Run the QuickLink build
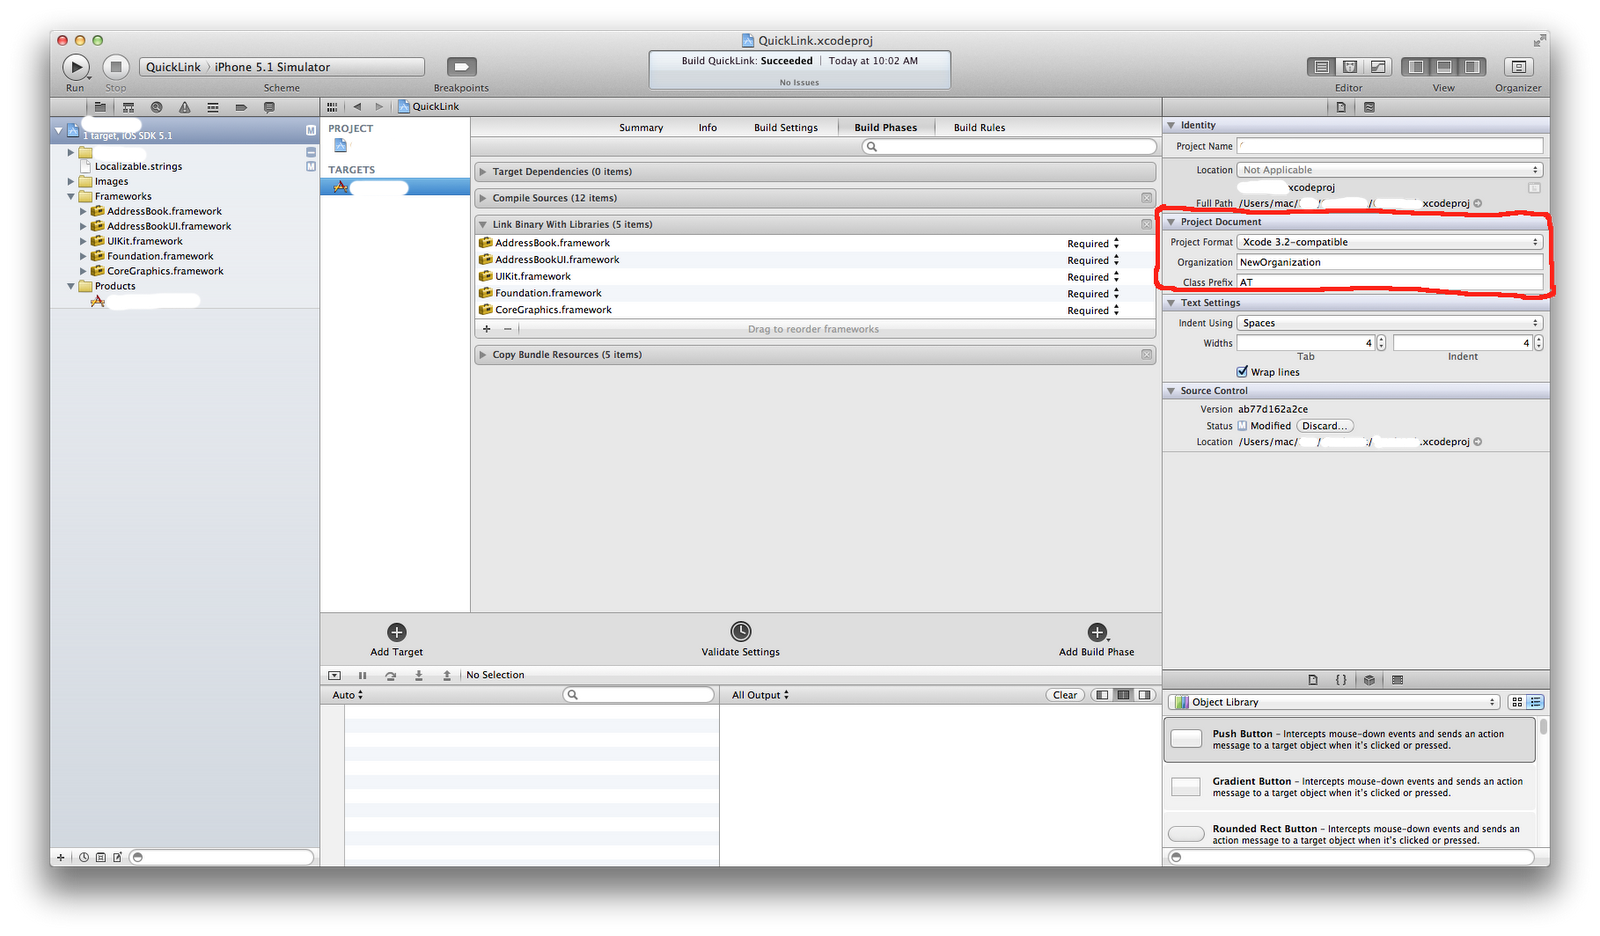 click(76, 67)
